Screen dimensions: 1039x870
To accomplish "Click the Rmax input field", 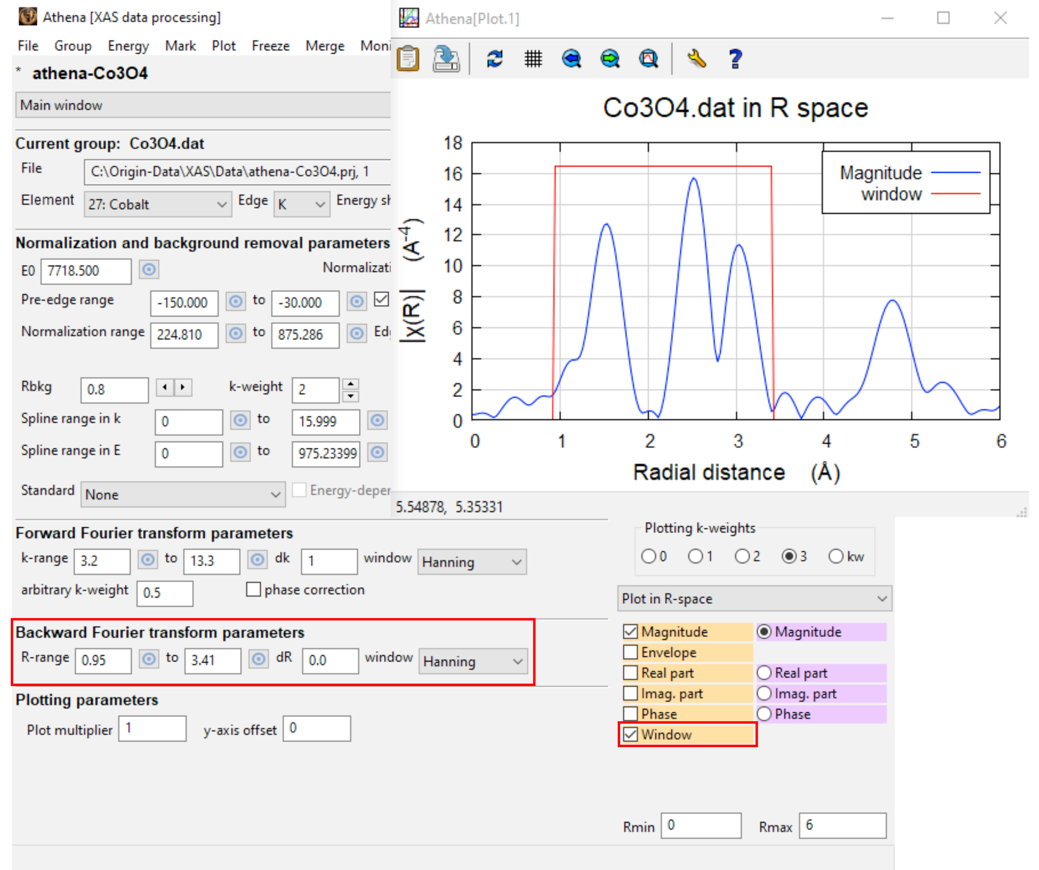I will pyautogui.click(x=842, y=826).
